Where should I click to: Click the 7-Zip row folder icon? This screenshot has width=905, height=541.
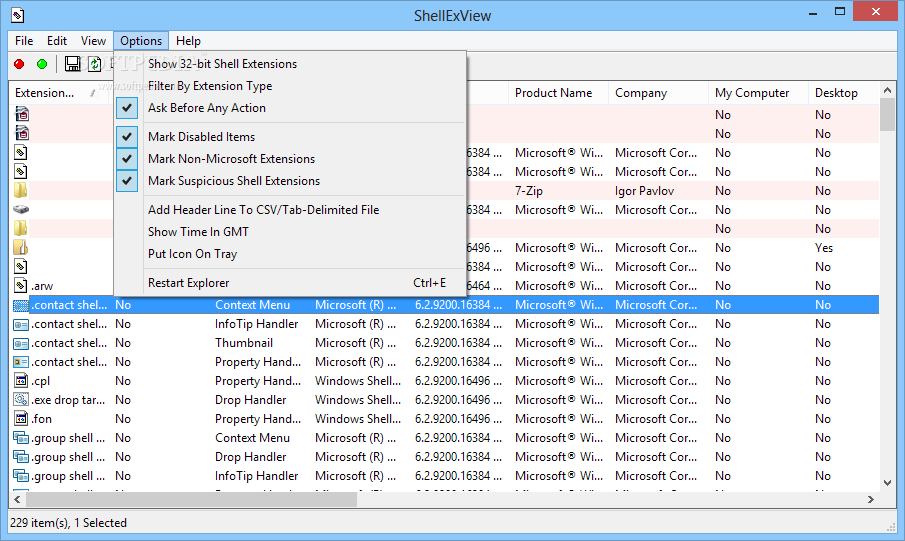point(21,191)
